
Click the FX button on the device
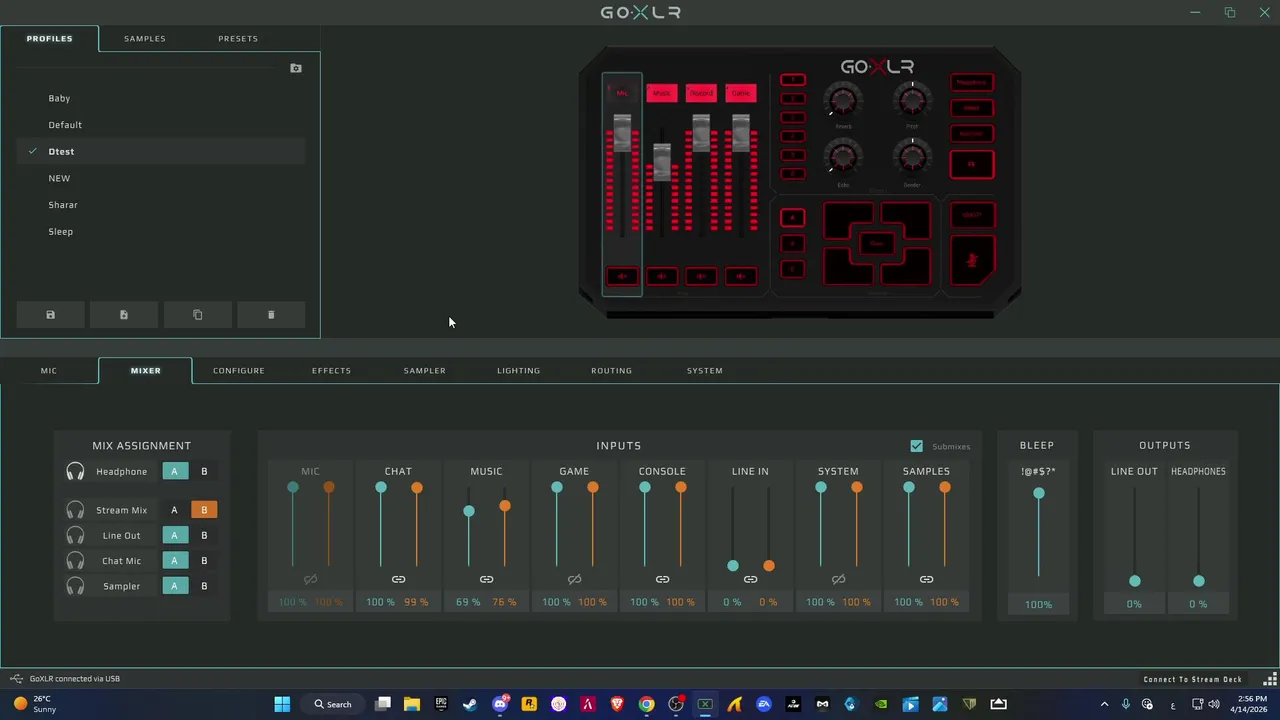point(972,164)
